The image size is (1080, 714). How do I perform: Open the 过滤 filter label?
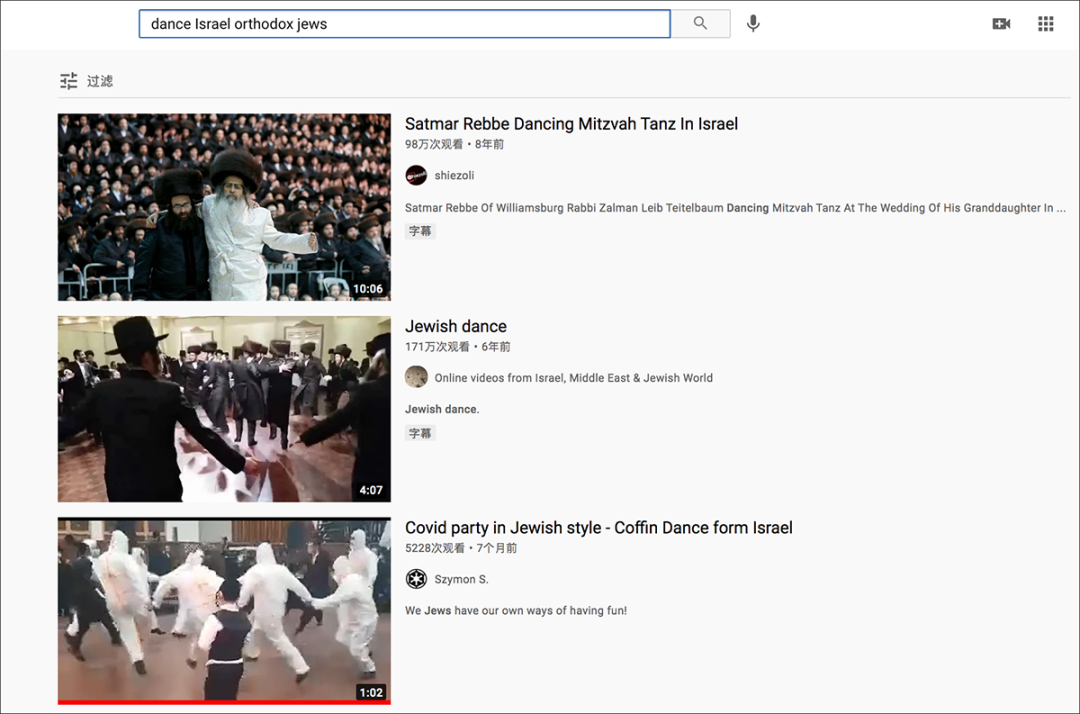100,81
